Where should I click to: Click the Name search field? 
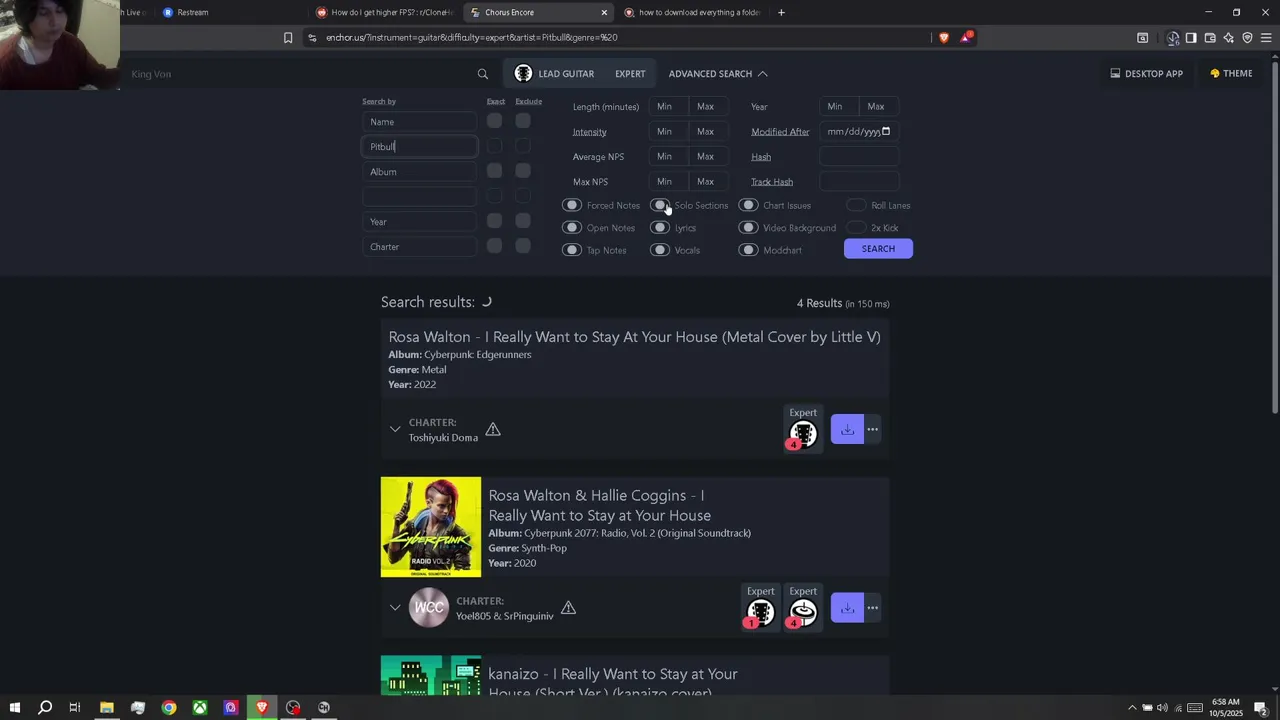[x=420, y=122]
